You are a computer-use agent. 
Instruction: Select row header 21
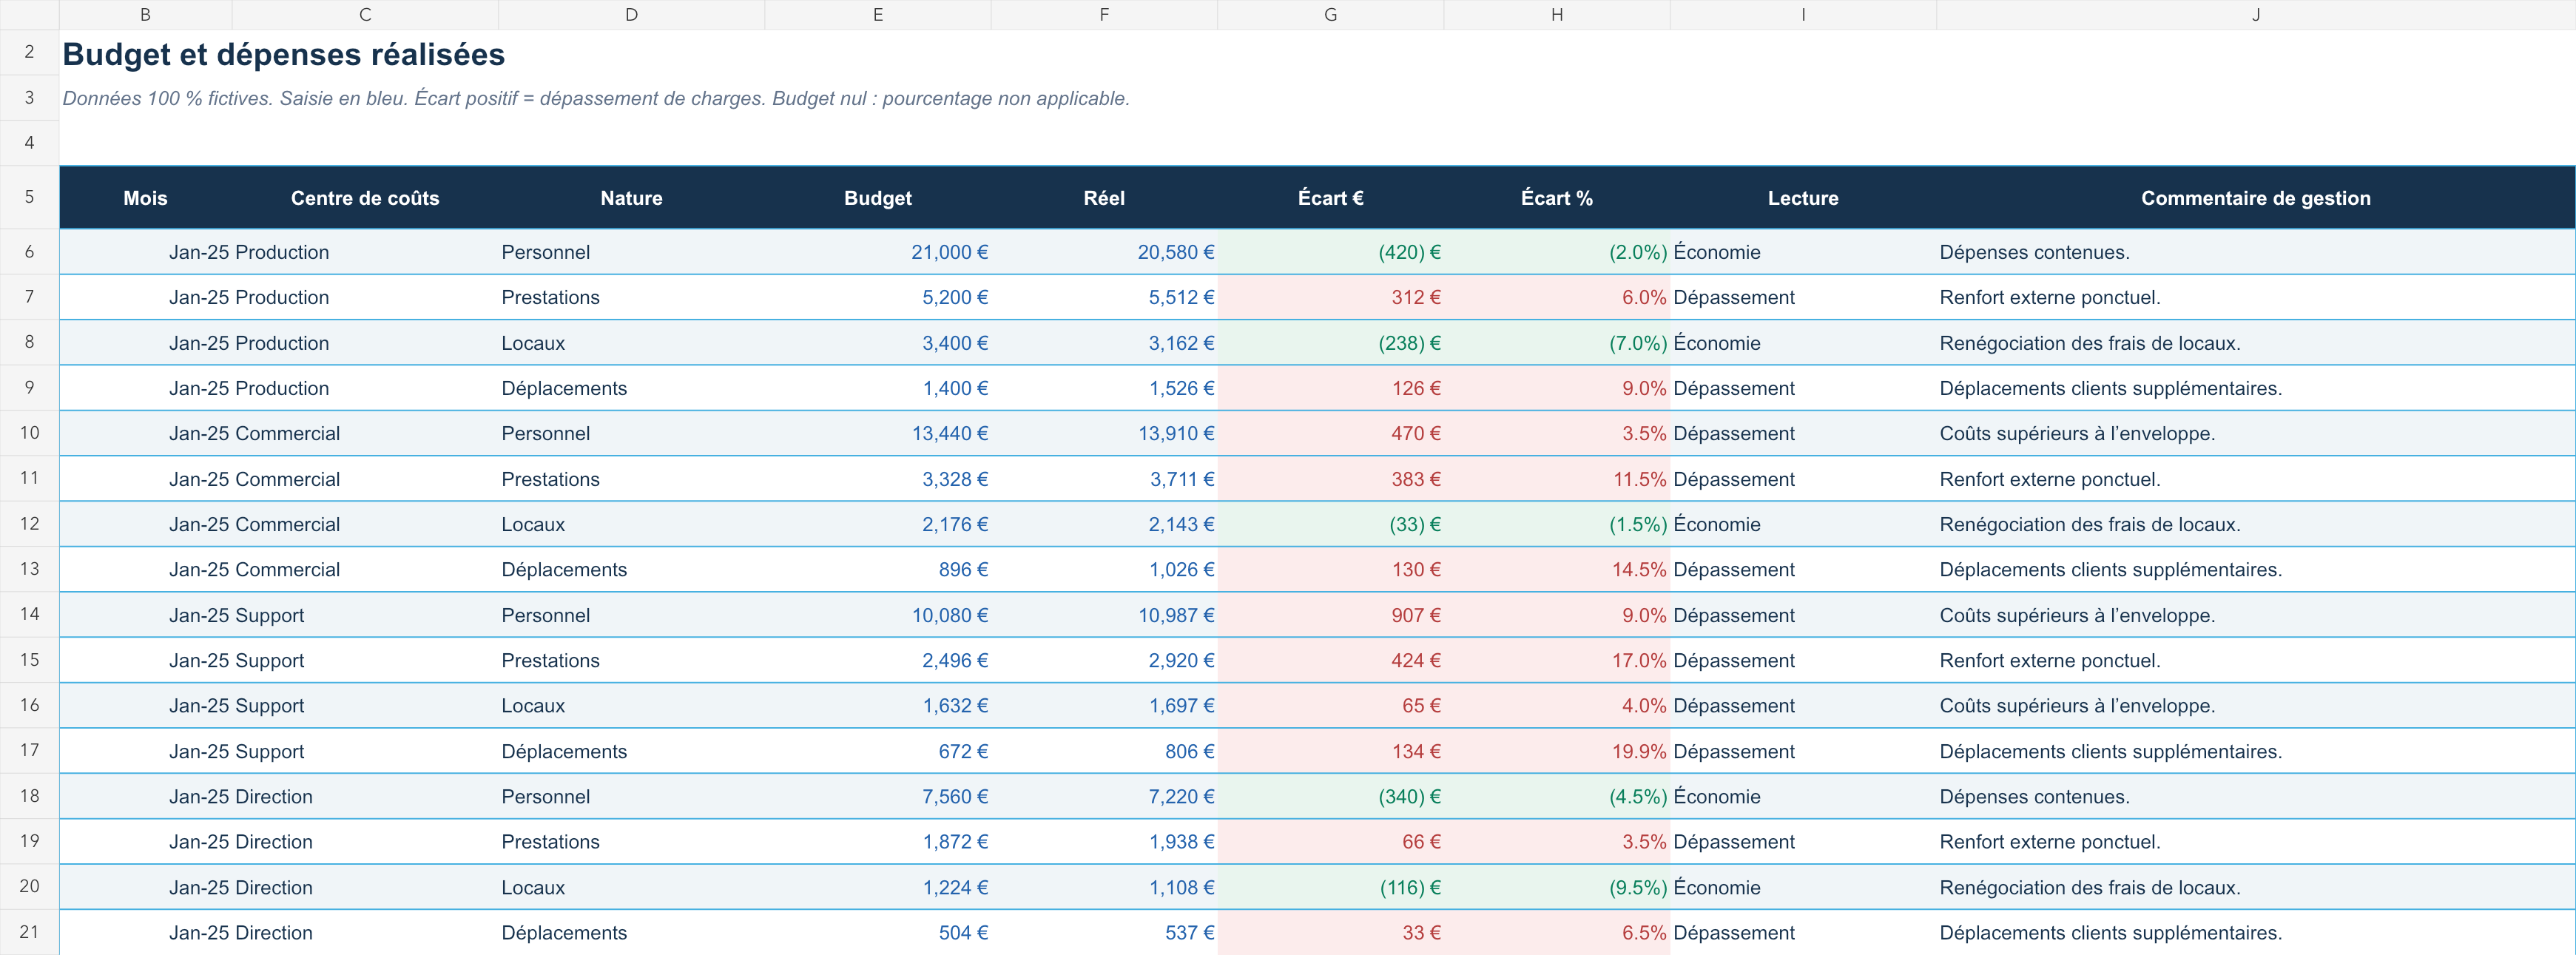29,932
